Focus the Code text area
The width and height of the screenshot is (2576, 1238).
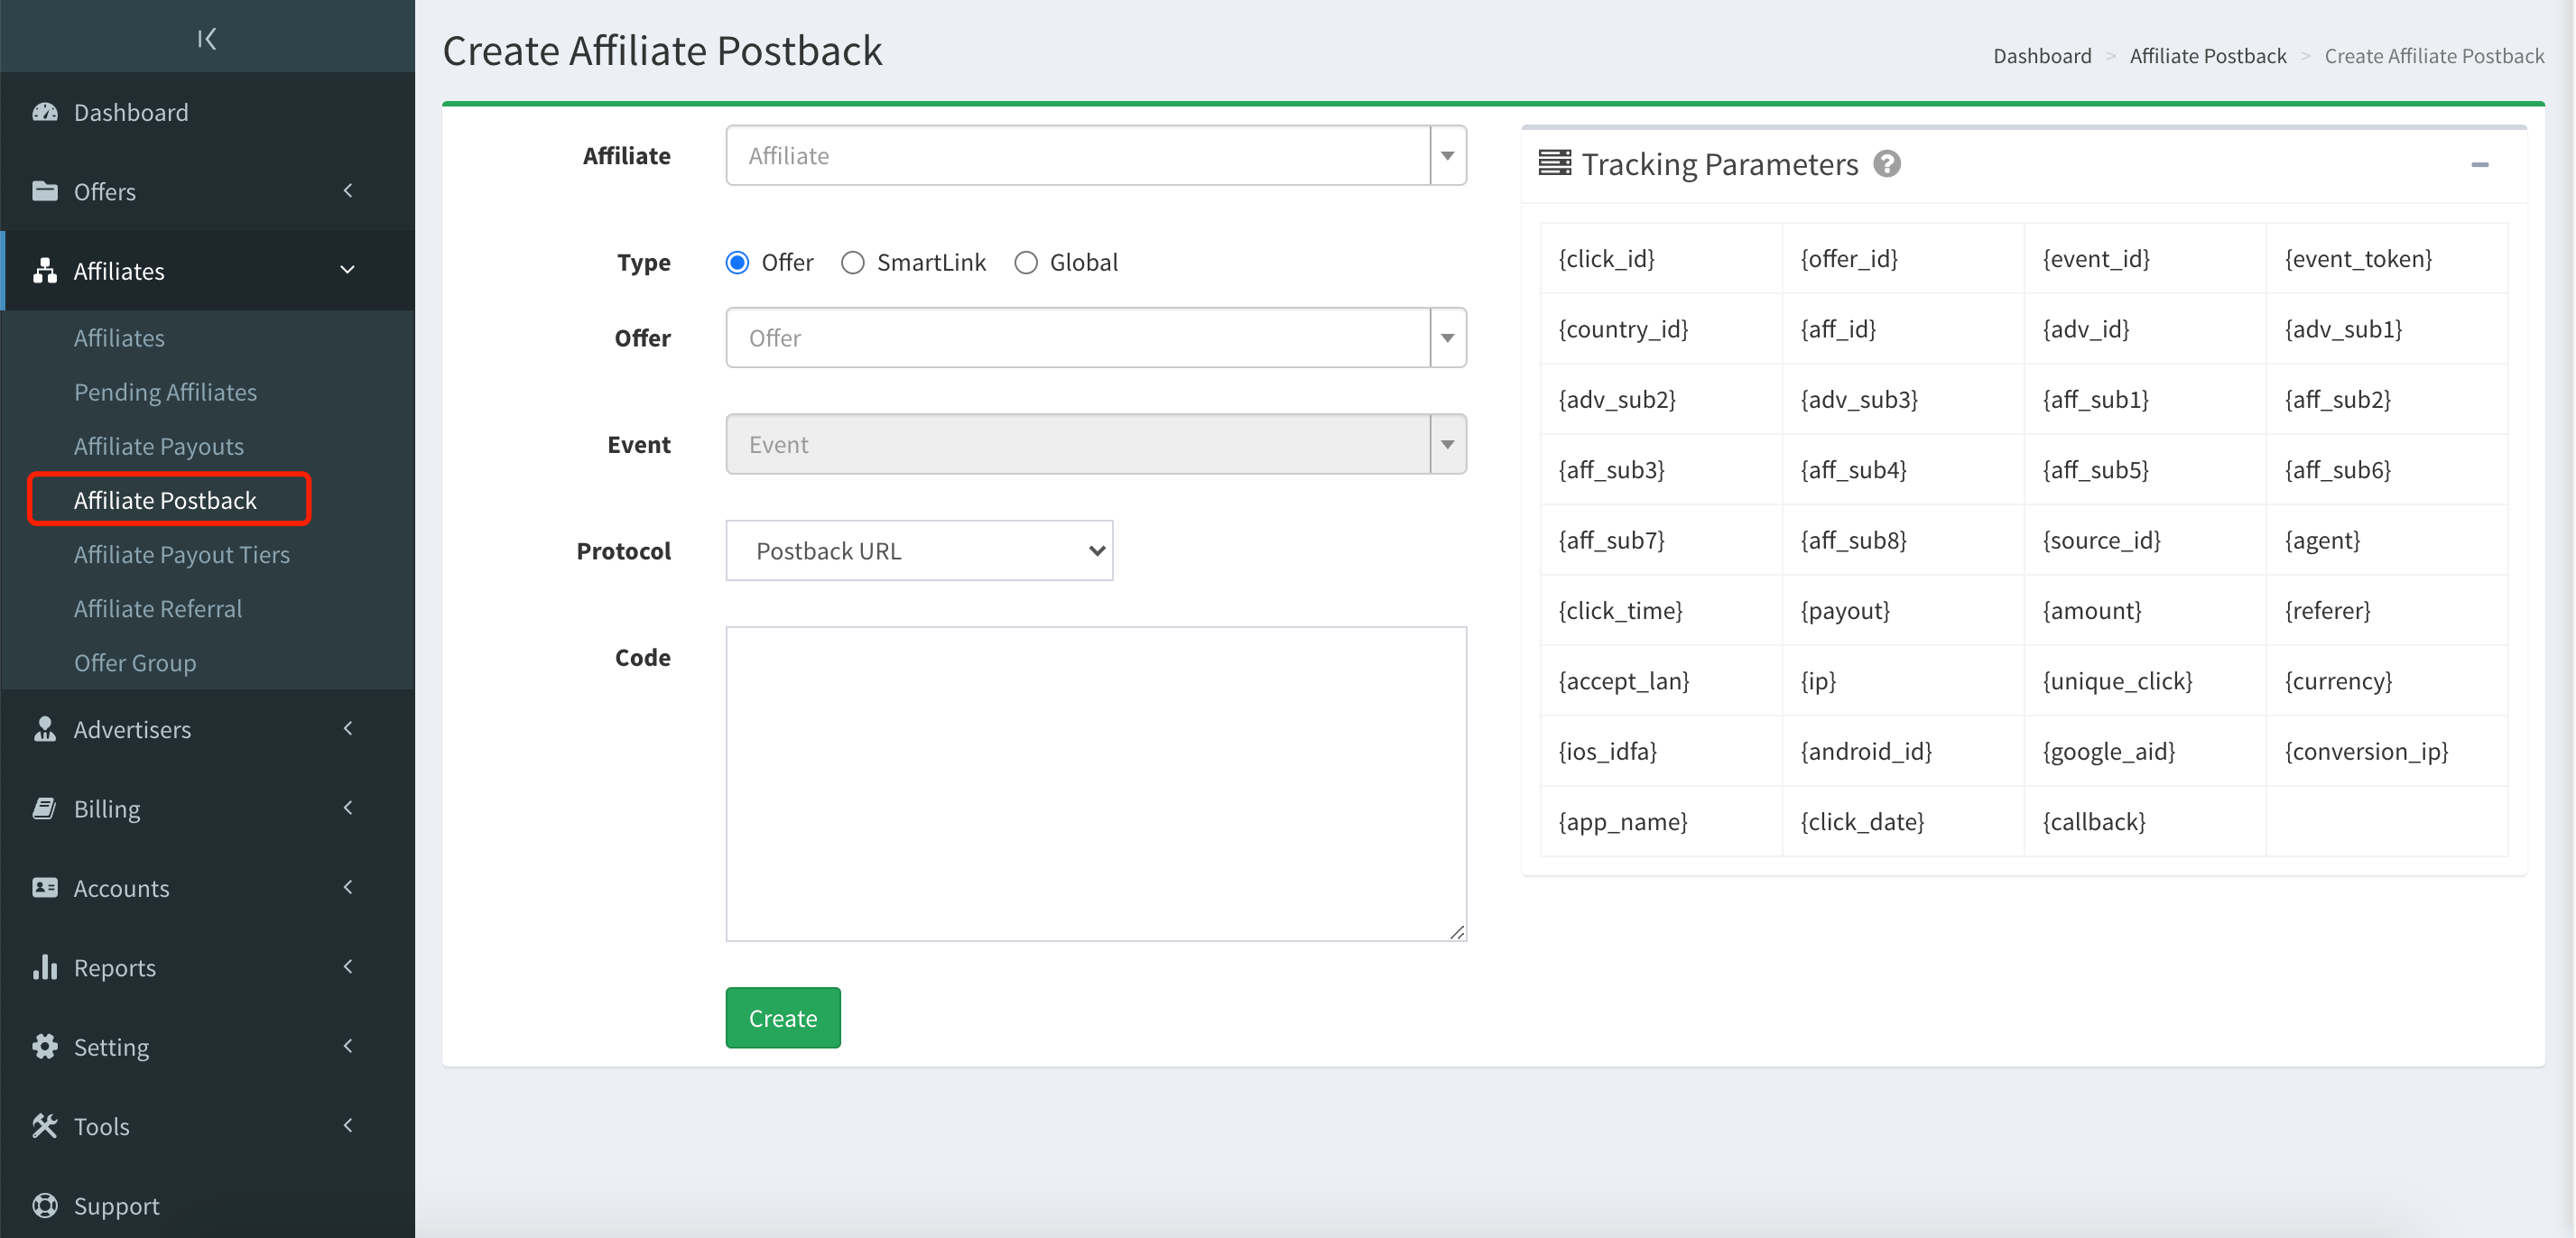coord(1096,783)
